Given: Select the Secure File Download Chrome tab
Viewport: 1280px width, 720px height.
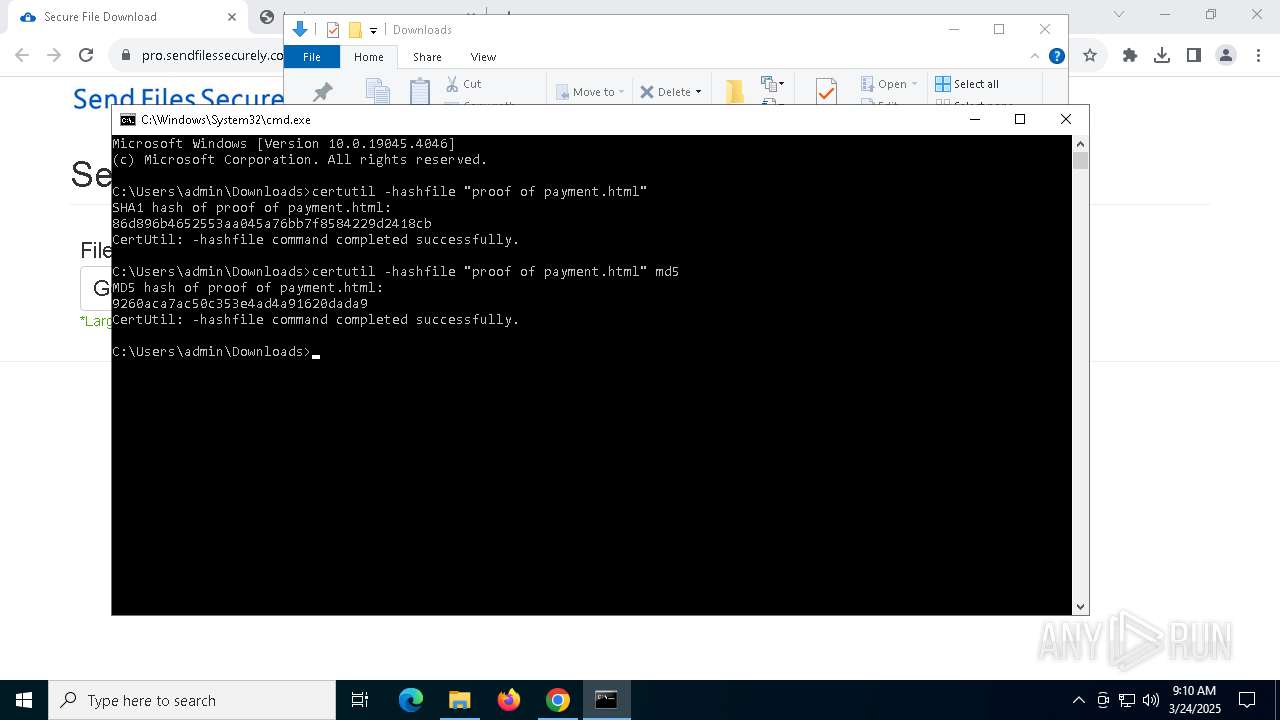Looking at the screenshot, I should click(x=128, y=17).
